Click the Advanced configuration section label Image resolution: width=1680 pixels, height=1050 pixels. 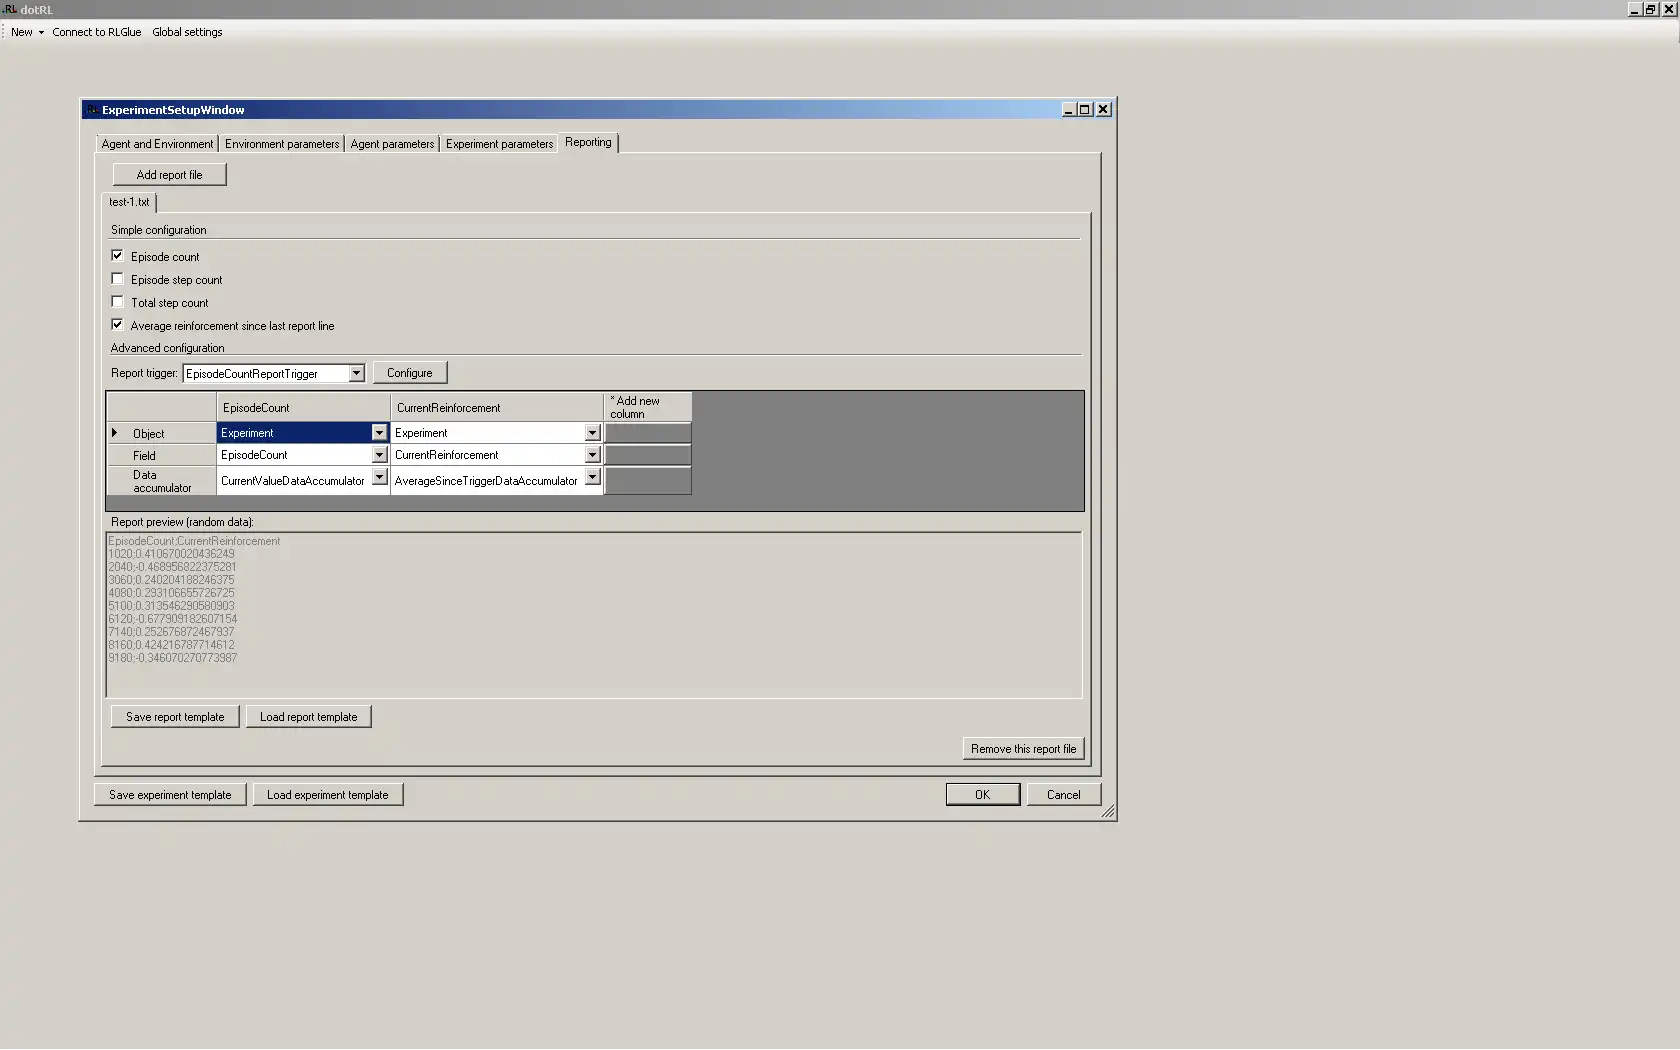(167, 348)
